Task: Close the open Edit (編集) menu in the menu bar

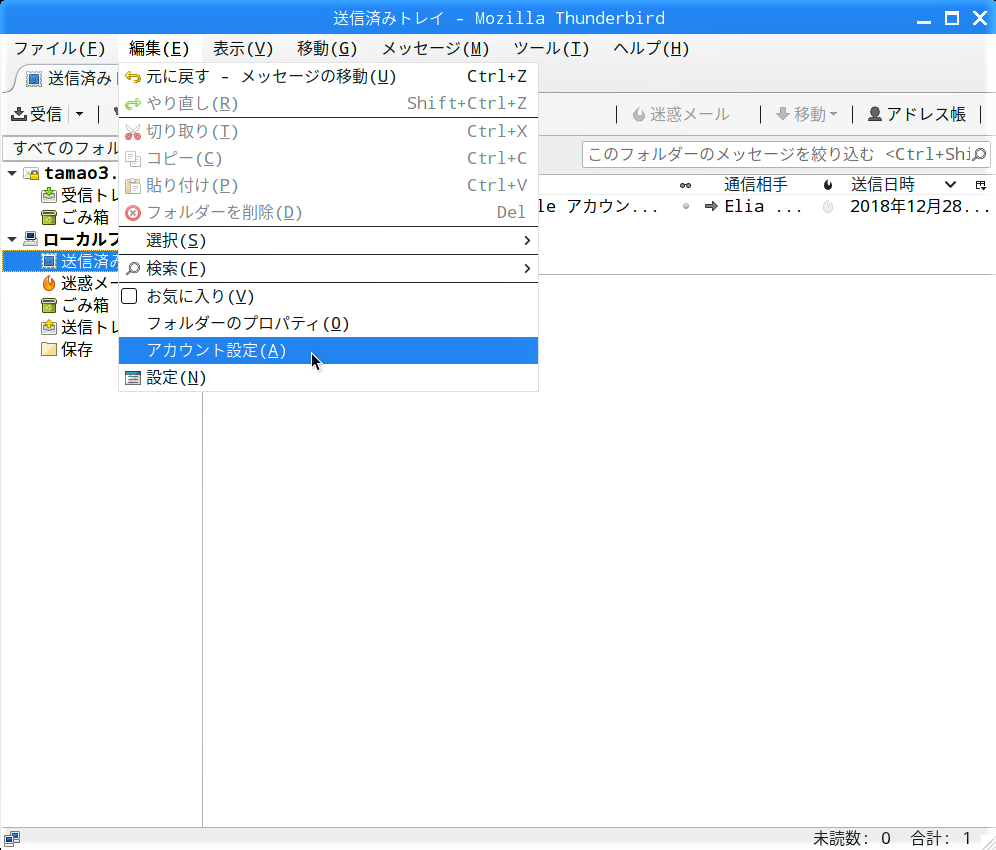Action: 159,48
